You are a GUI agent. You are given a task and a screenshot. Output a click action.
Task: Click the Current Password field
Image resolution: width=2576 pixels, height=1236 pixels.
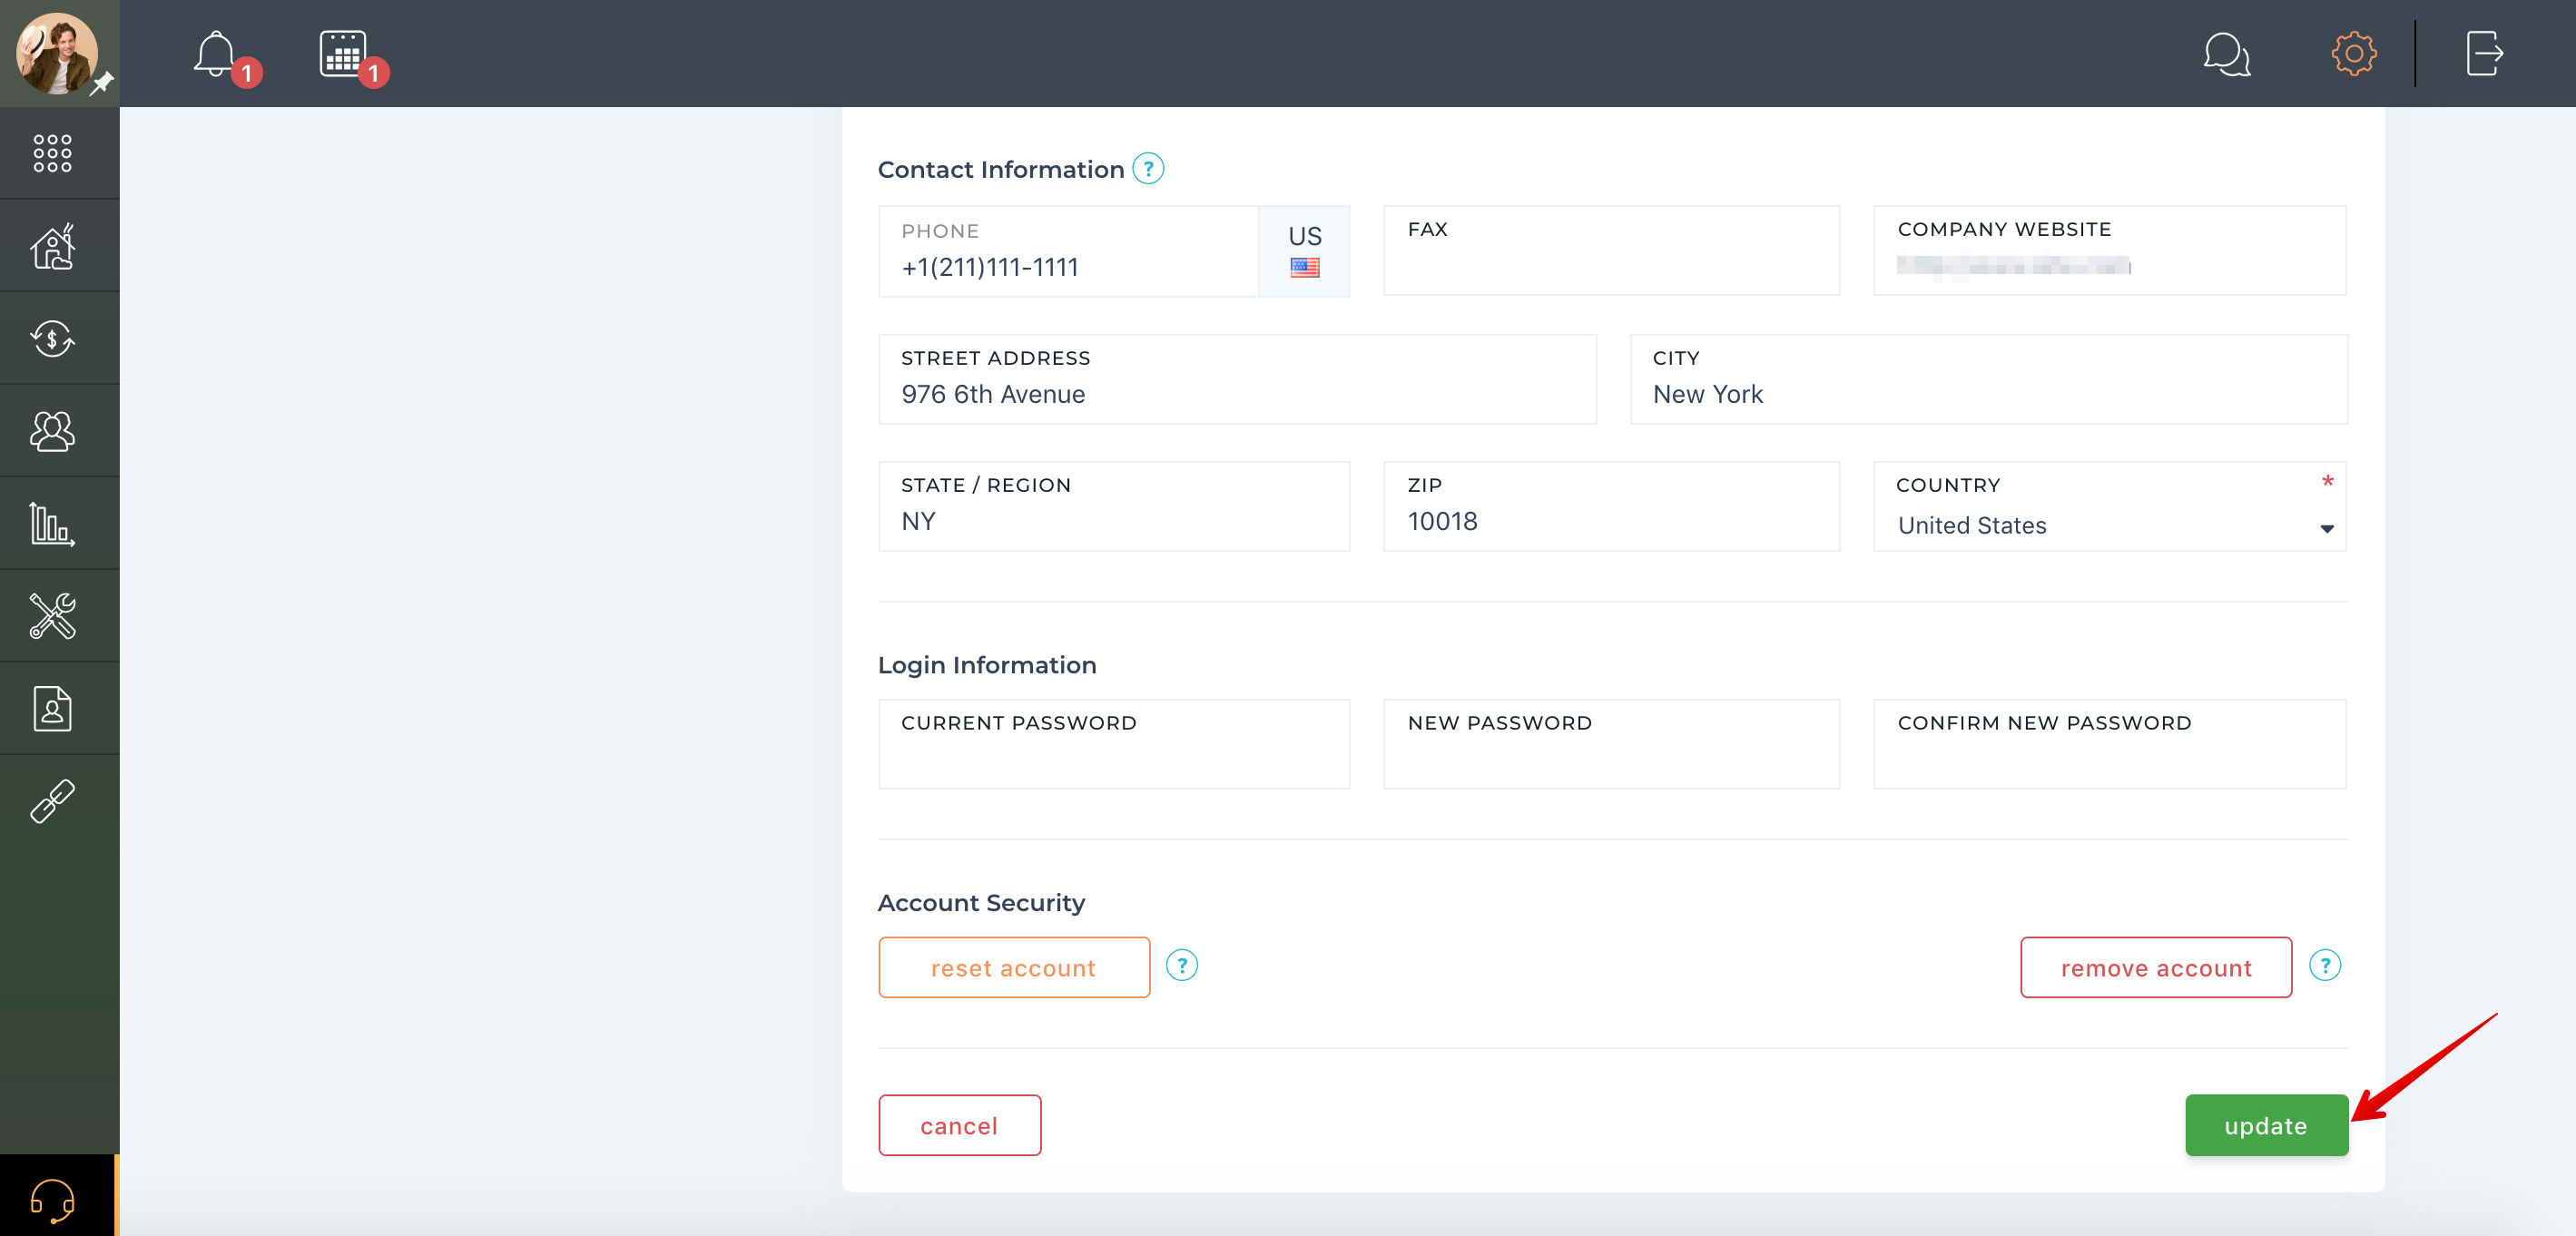click(1114, 744)
